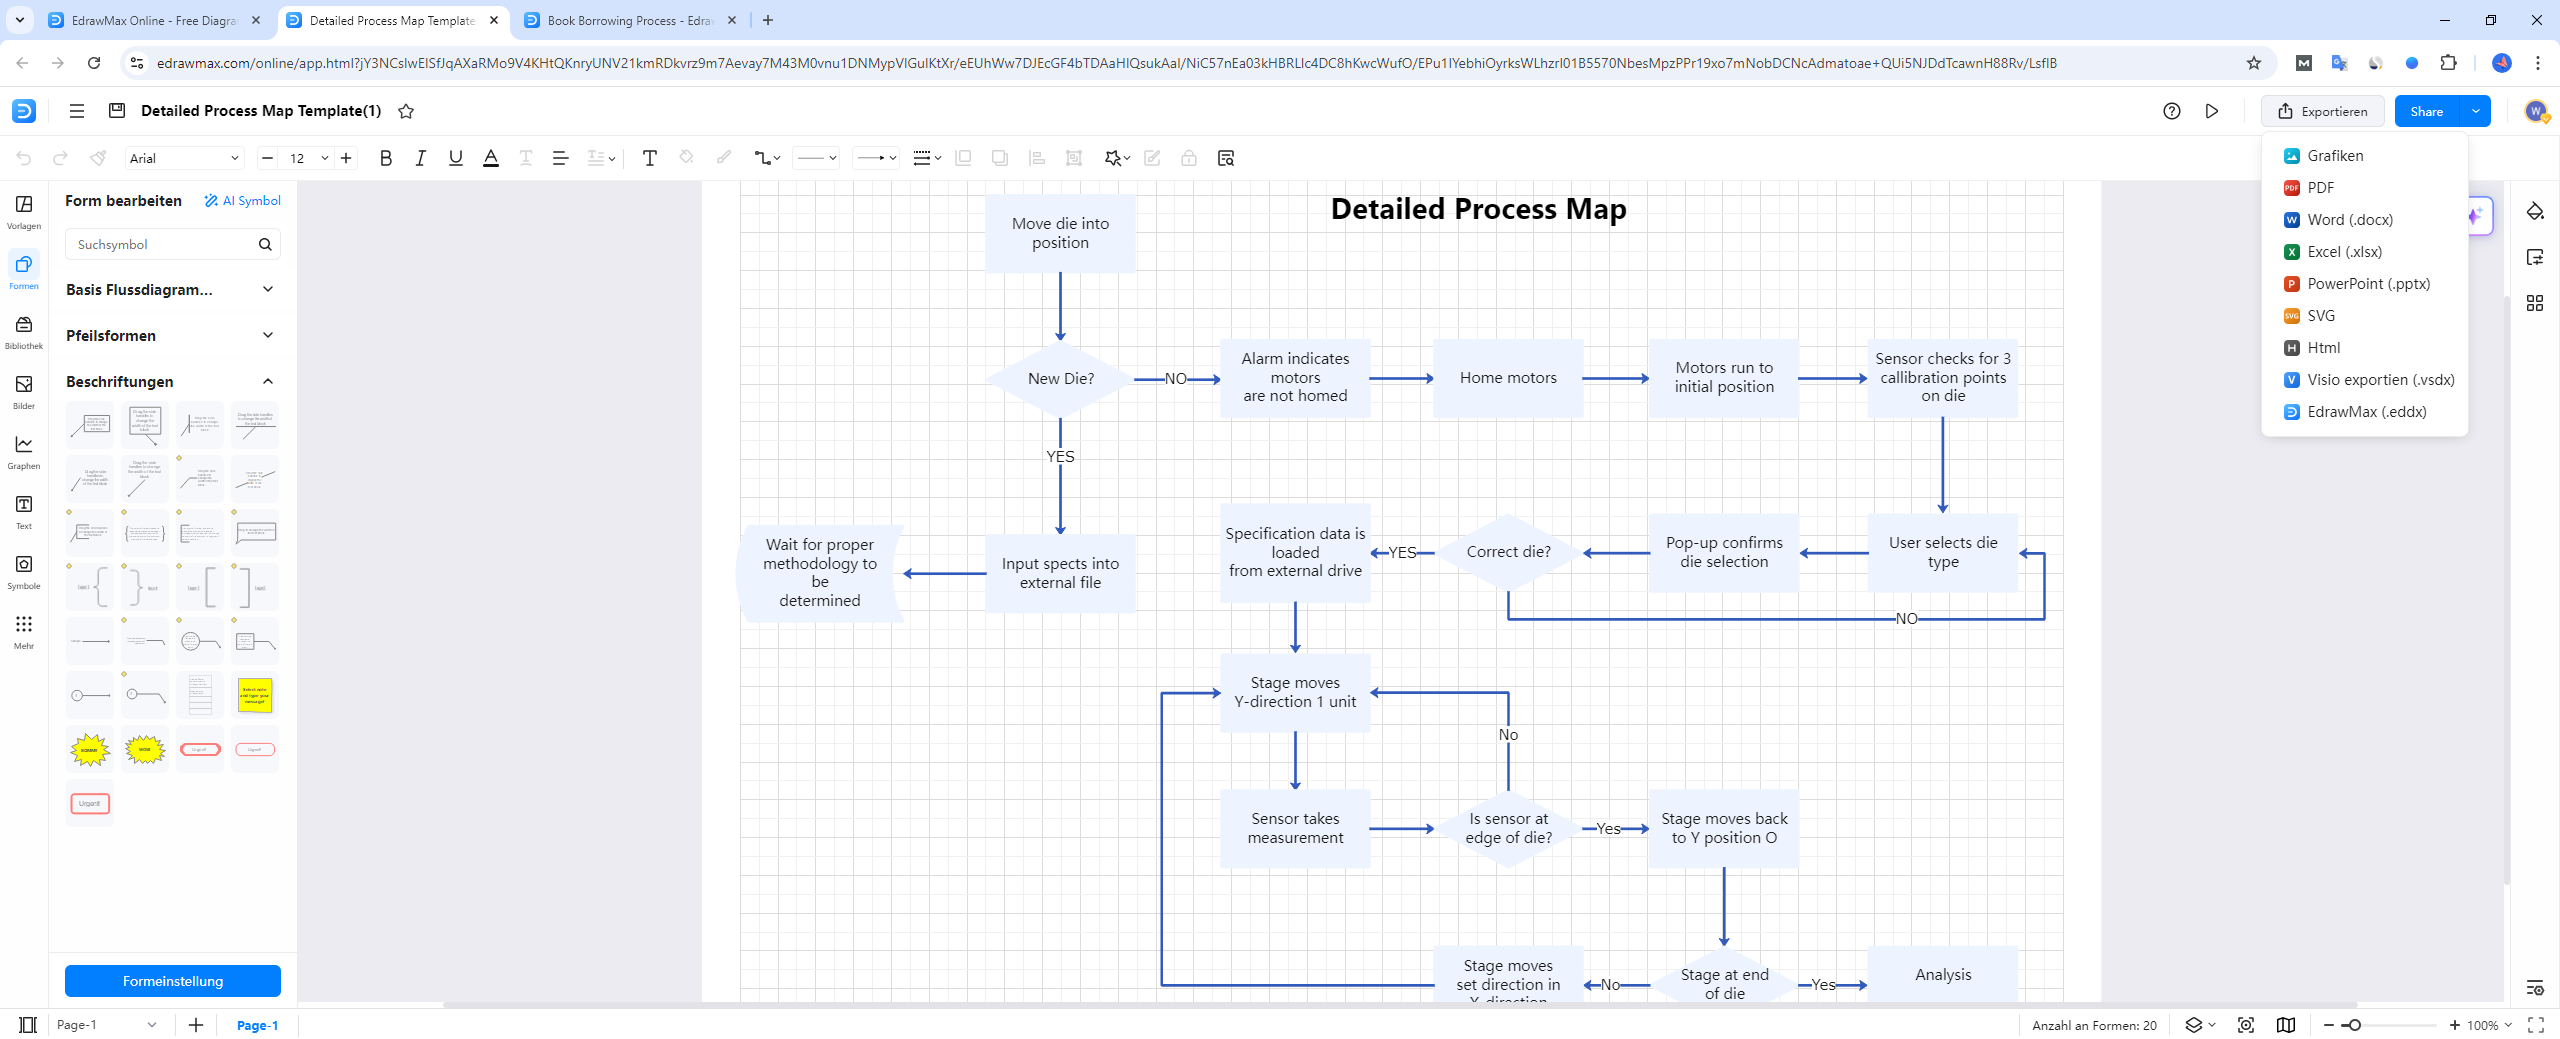This screenshot has height=1039, width=2560.
Task: Export as PDF
Action: click(2364, 188)
